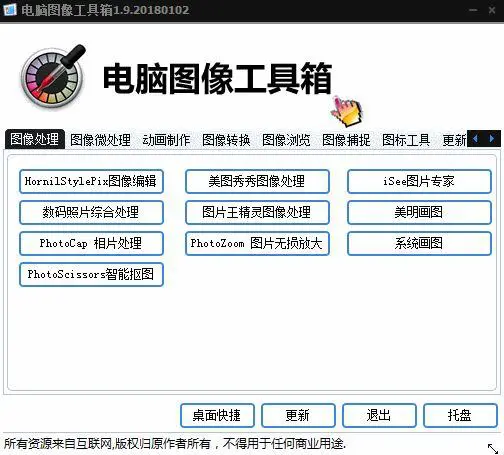Launch 美明画图

(x=419, y=212)
